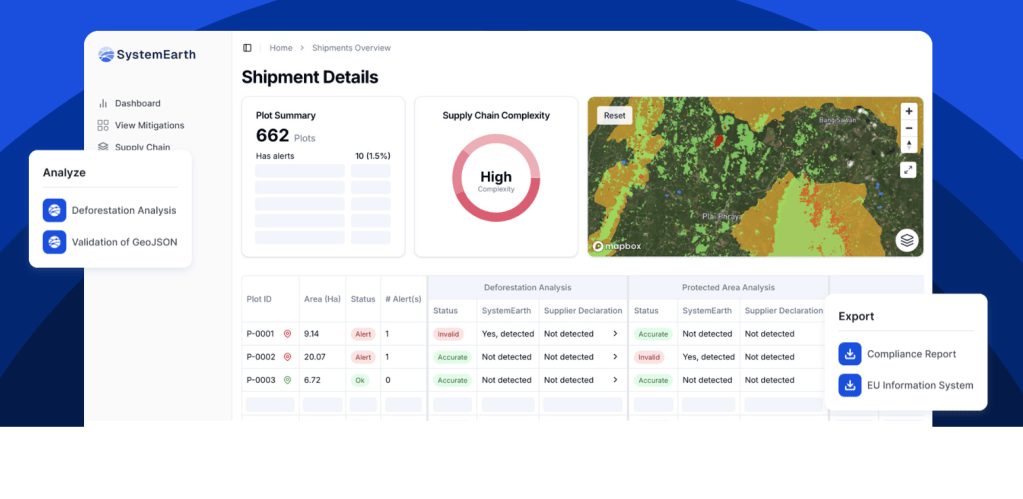1023x499 pixels.
Task: Click the Validation of GeoJSON globe icon
Action: [x=54, y=242]
